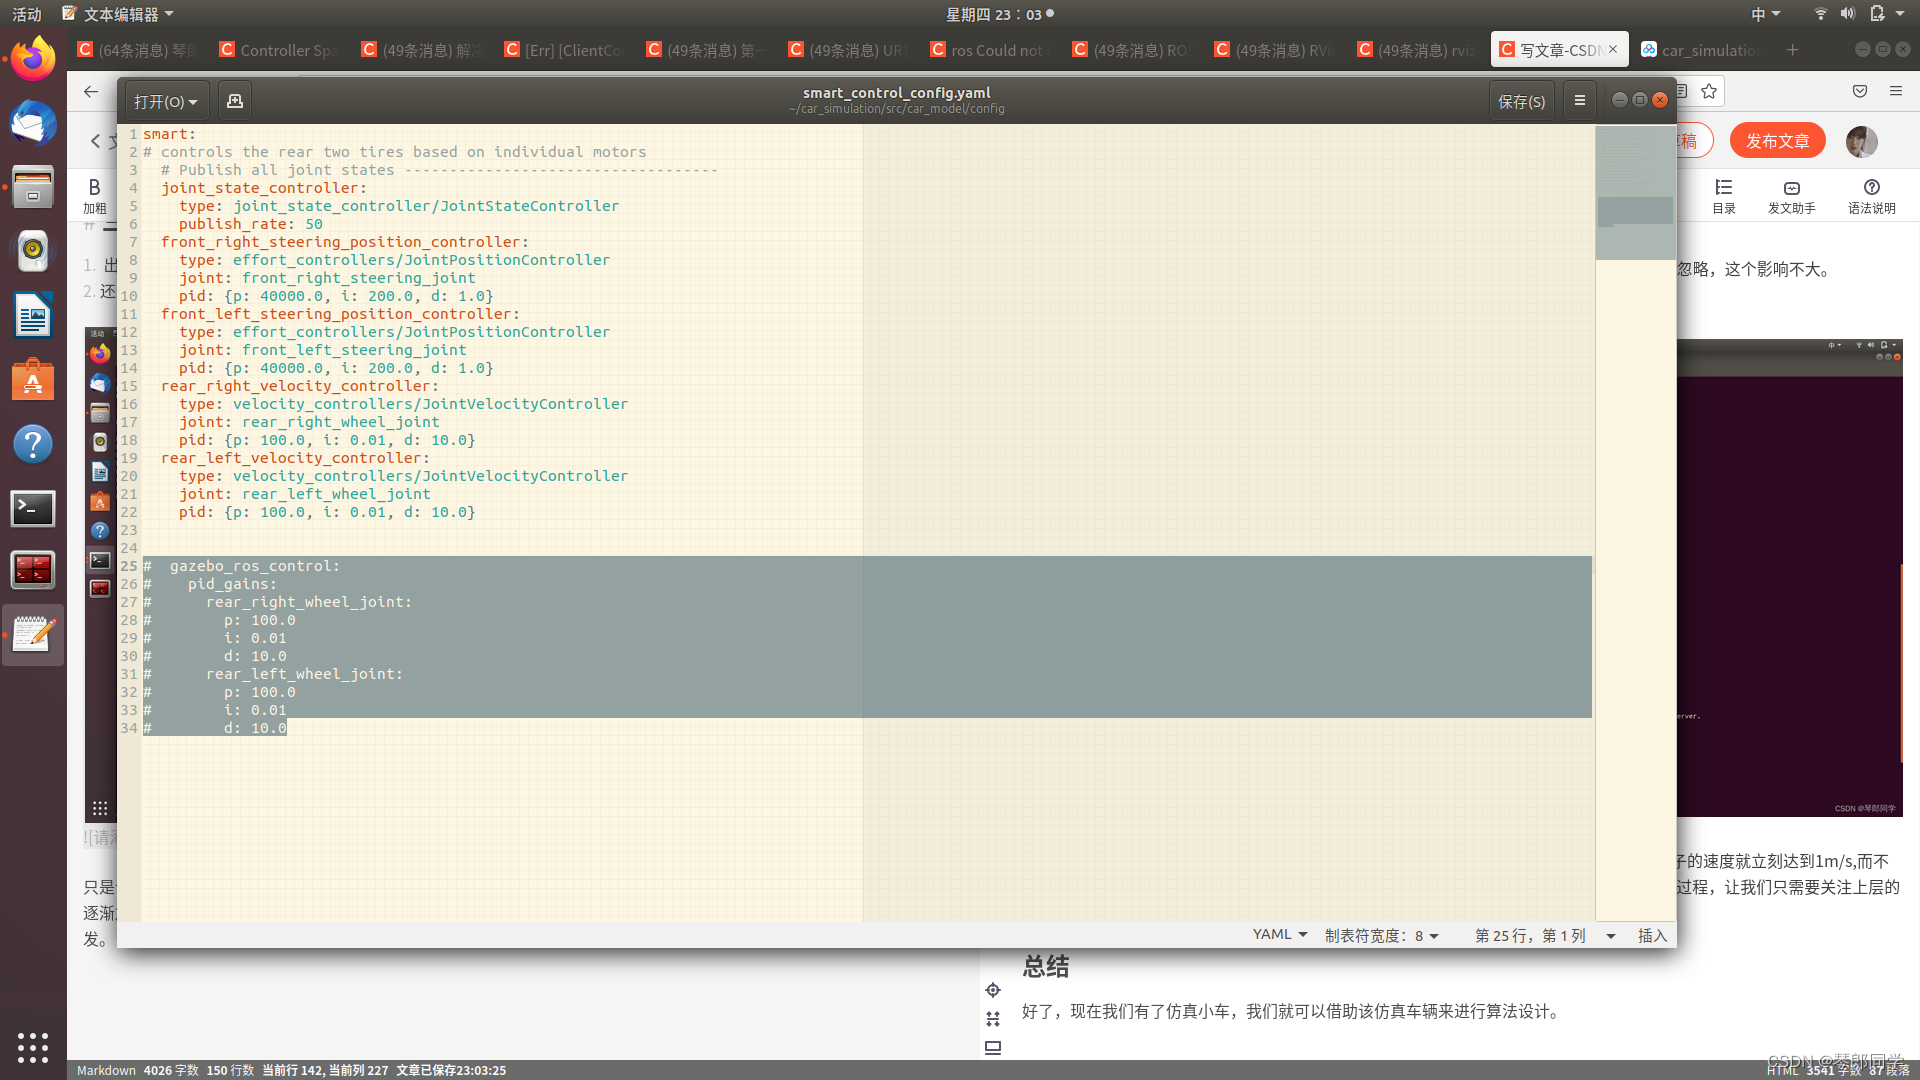Open Rhythmbox speaker icon in dock

33,251
